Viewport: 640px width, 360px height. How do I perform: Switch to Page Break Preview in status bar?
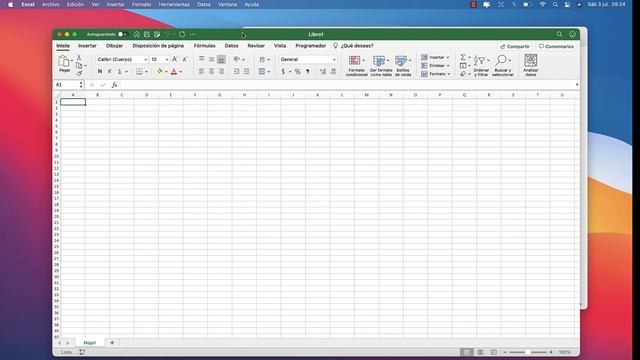(x=494, y=352)
